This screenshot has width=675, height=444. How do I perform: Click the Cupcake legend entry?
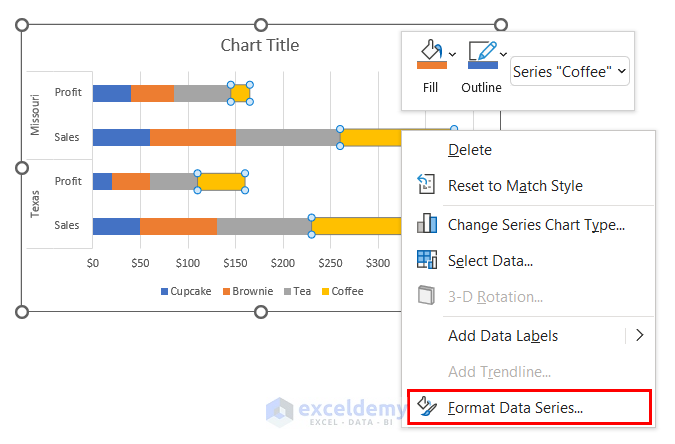[x=184, y=291]
